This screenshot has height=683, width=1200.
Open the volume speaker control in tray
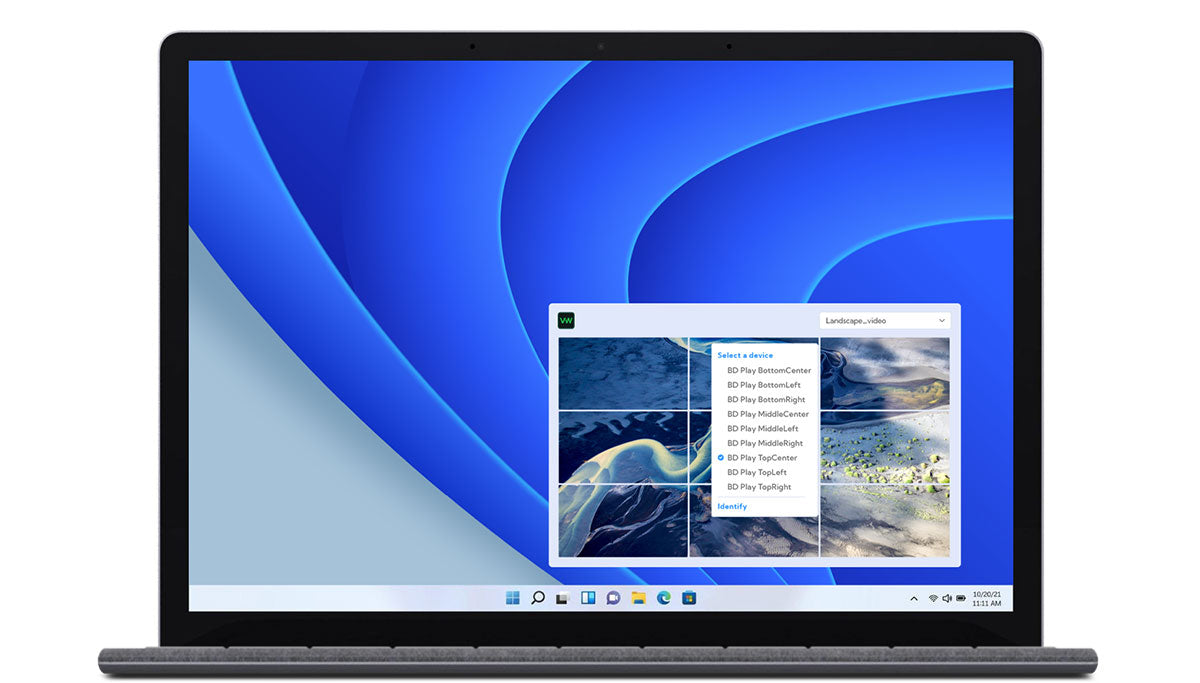click(946, 599)
